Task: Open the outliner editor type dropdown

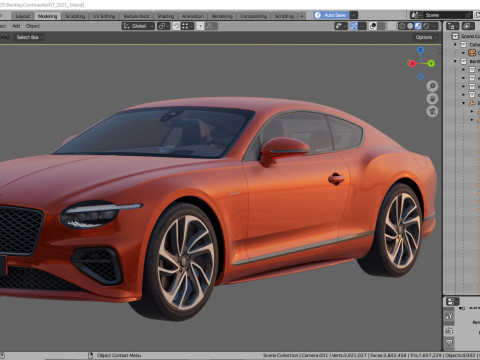Action: (x=453, y=26)
